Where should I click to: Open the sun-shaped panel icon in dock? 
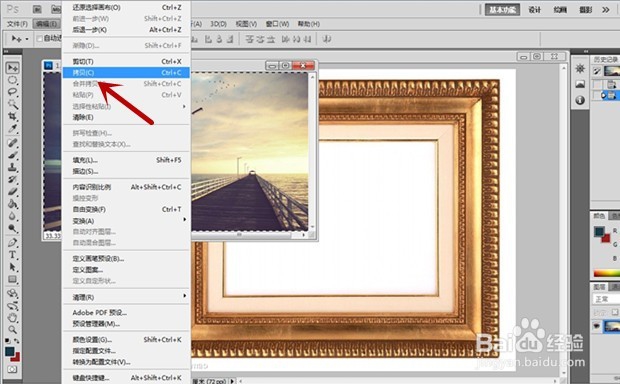tap(580, 68)
